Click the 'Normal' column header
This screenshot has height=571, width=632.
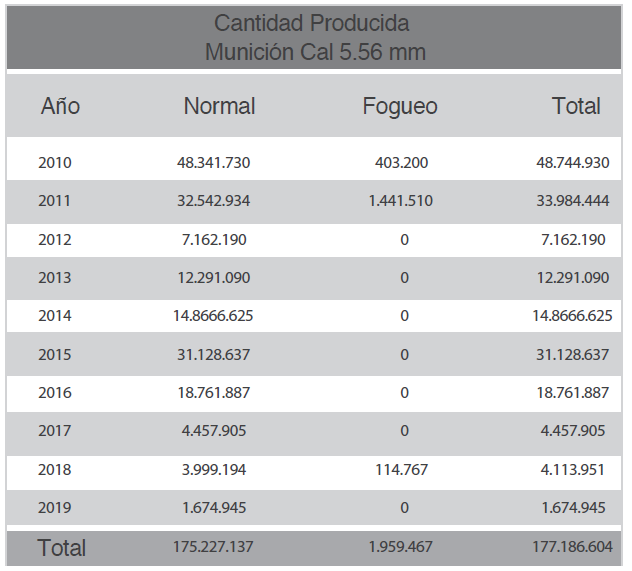[219, 106]
